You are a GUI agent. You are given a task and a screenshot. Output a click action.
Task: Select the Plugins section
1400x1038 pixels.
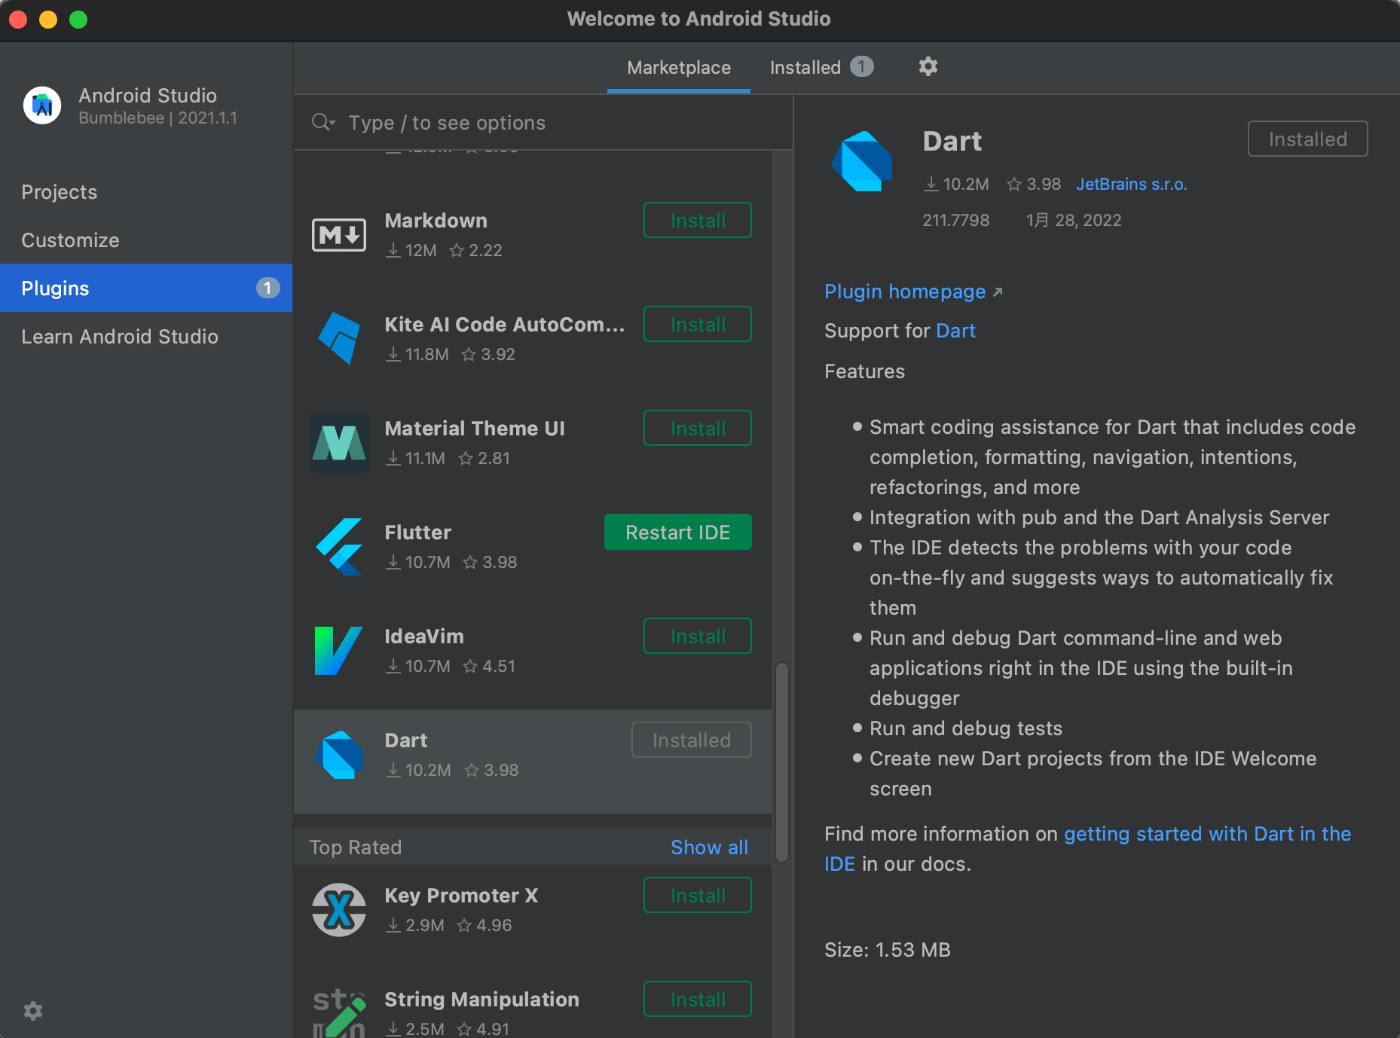tap(146, 288)
